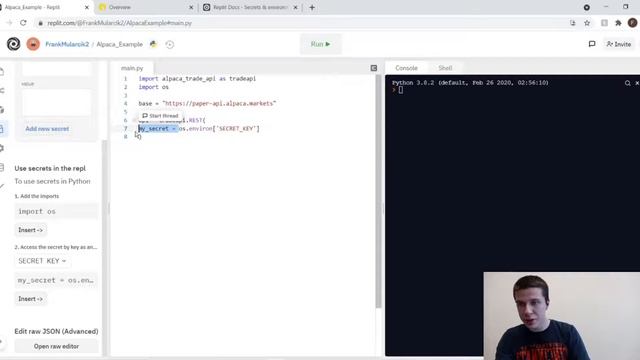The width and height of the screenshot is (640, 360).
Task: Open the history icon beside repl name
Action: point(170,44)
